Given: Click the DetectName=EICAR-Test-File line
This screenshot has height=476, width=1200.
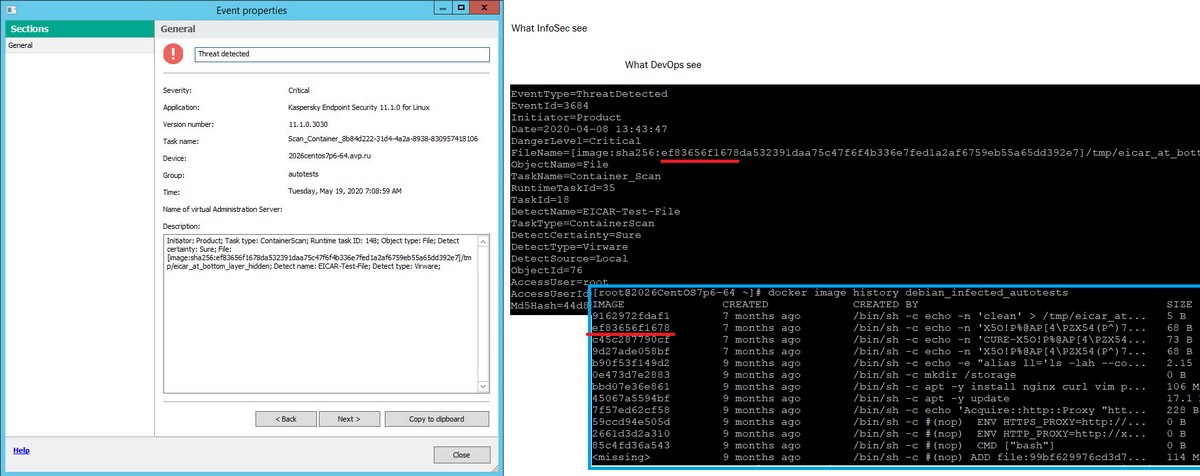Looking at the screenshot, I should [x=596, y=211].
